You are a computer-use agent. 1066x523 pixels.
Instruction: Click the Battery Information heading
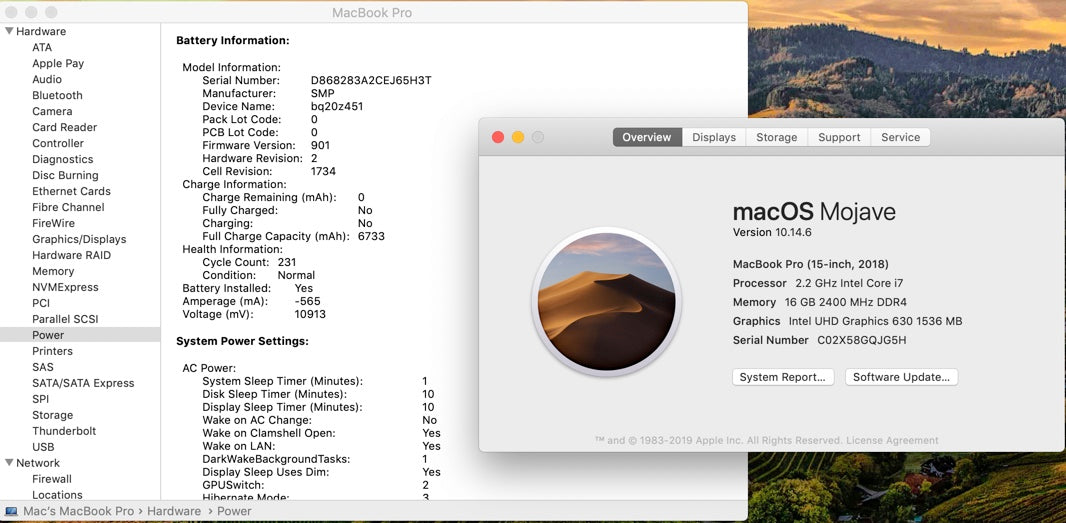point(233,41)
